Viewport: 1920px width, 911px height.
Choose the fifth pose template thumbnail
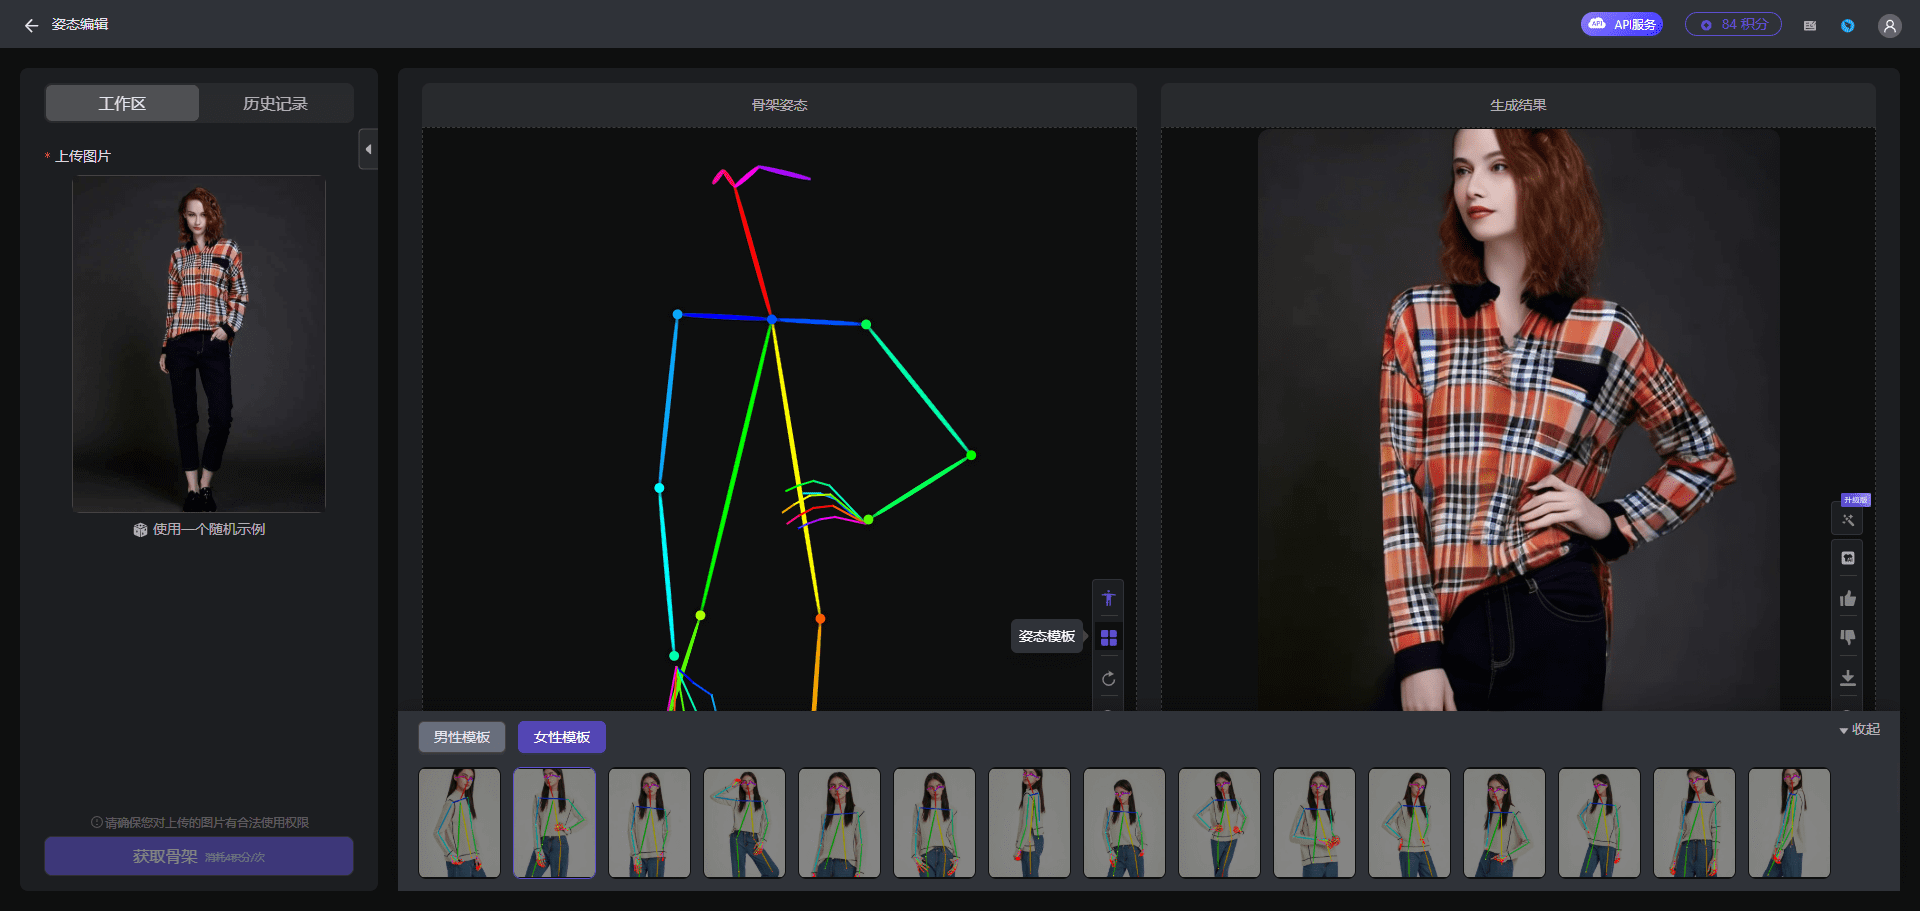click(839, 823)
